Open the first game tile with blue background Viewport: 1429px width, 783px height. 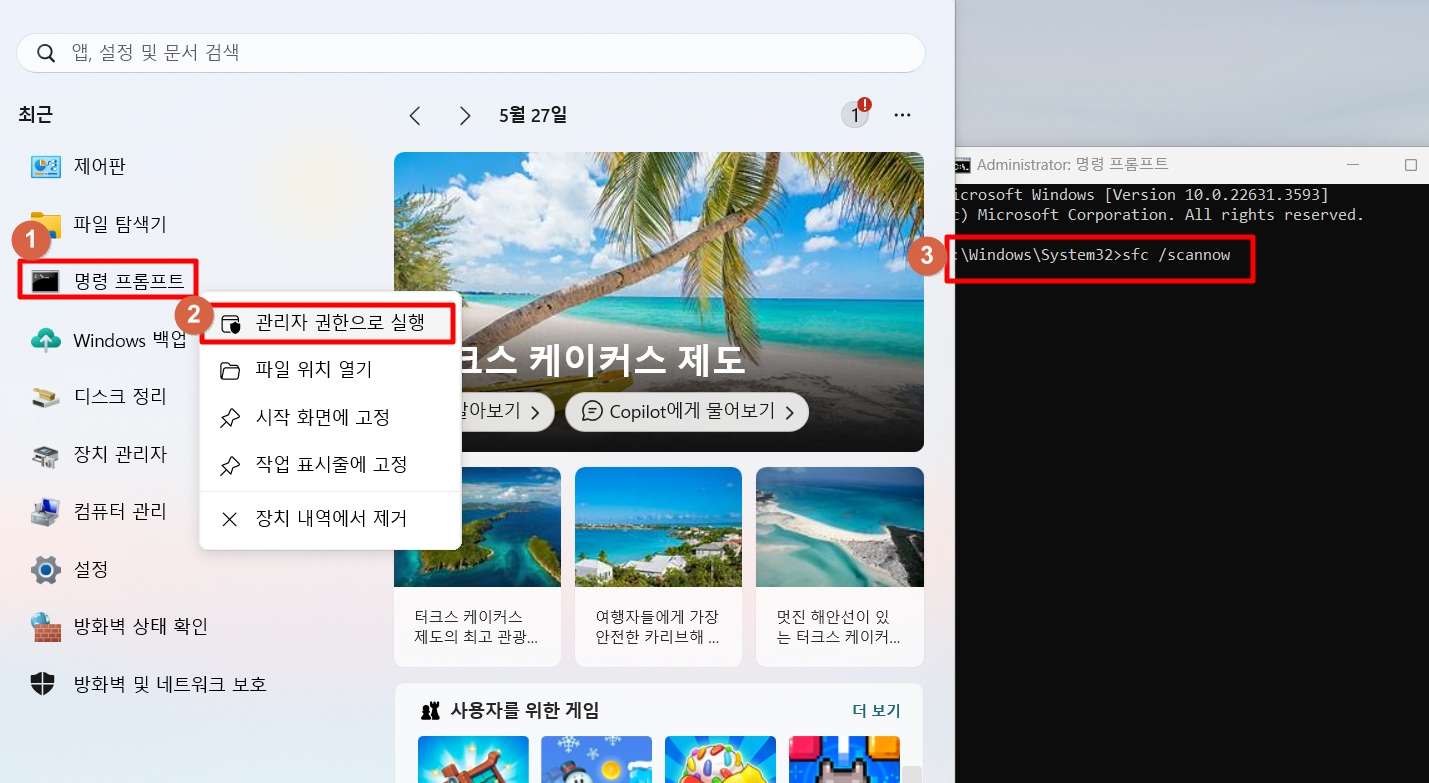473,760
